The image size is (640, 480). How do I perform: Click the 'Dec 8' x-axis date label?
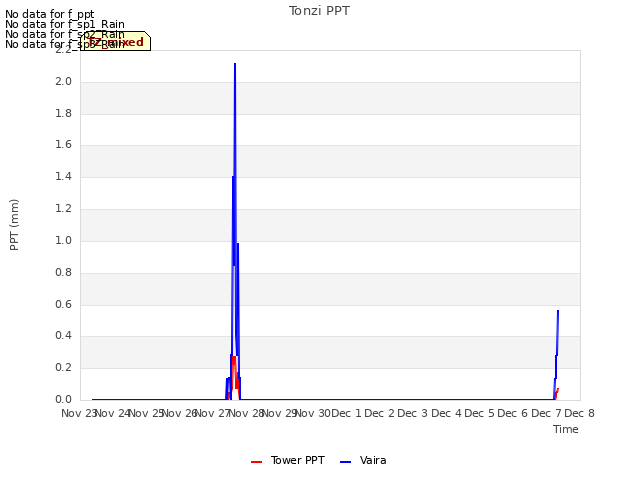580,413
